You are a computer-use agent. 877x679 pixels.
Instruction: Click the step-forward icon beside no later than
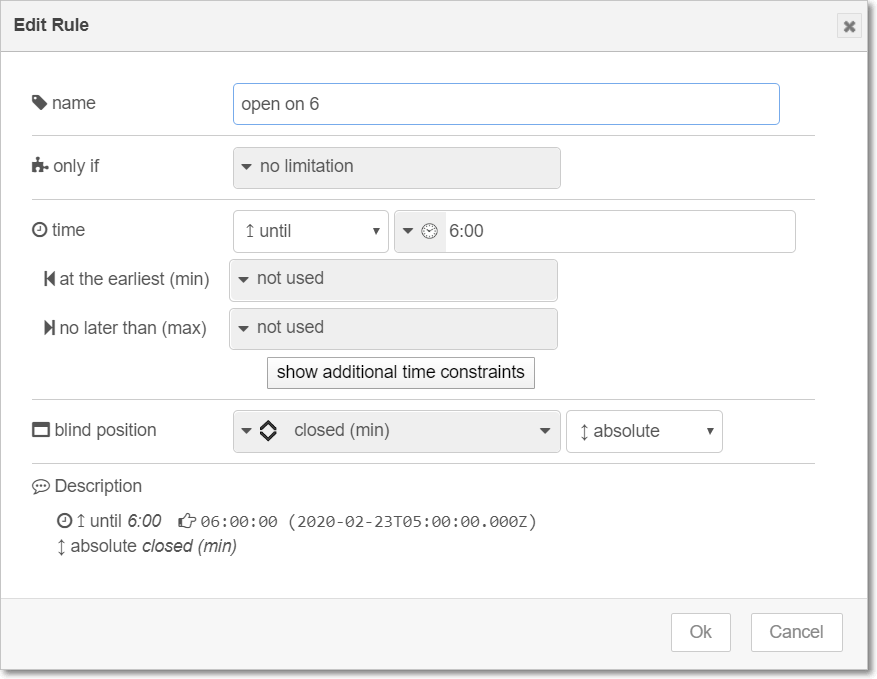(x=49, y=328)
